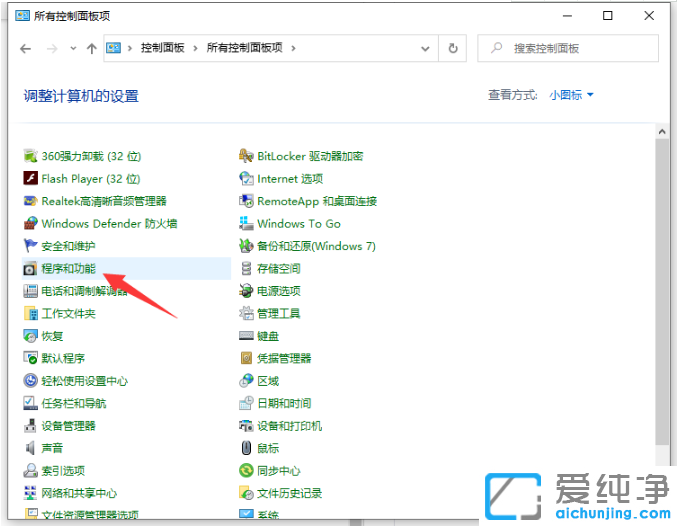Click 控制面板 in the address breadcrumb
The image size is (679, 526).
tap(165, 48)
